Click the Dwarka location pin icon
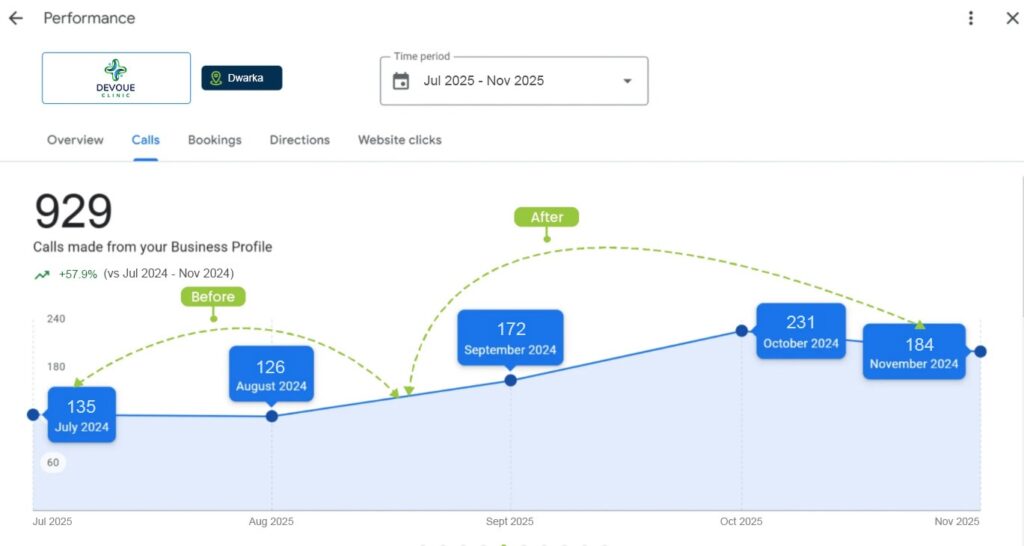Viewport: 1024px width, 546px height. [216, 78]
